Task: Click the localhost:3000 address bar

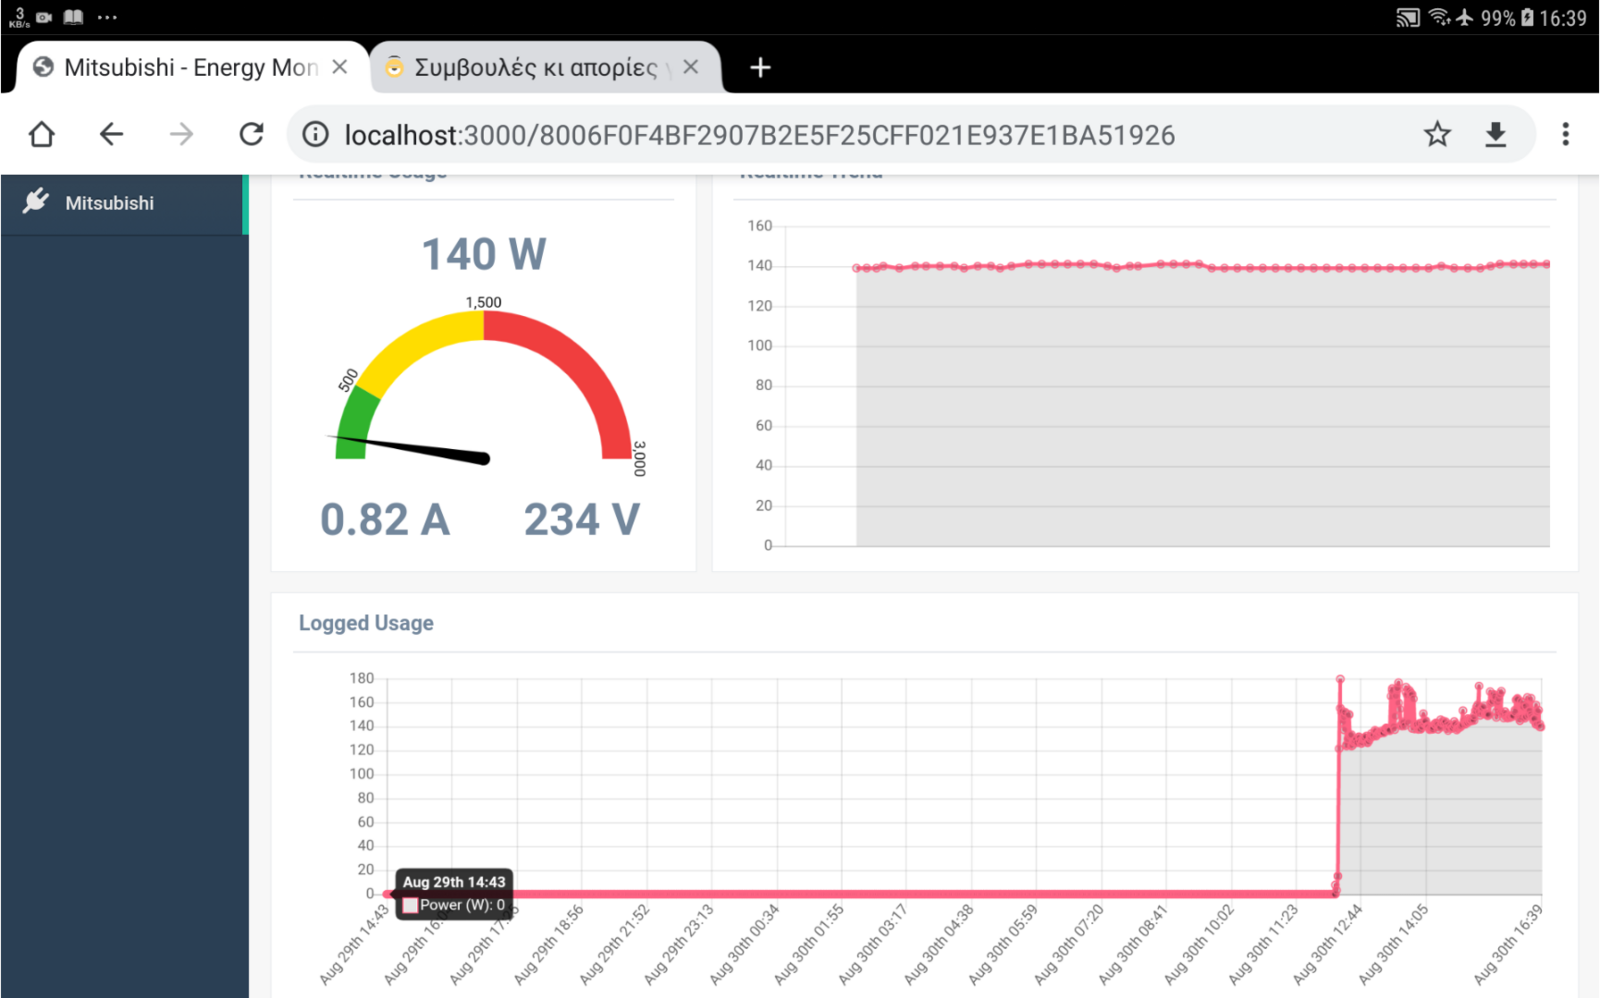Action: 760,135
